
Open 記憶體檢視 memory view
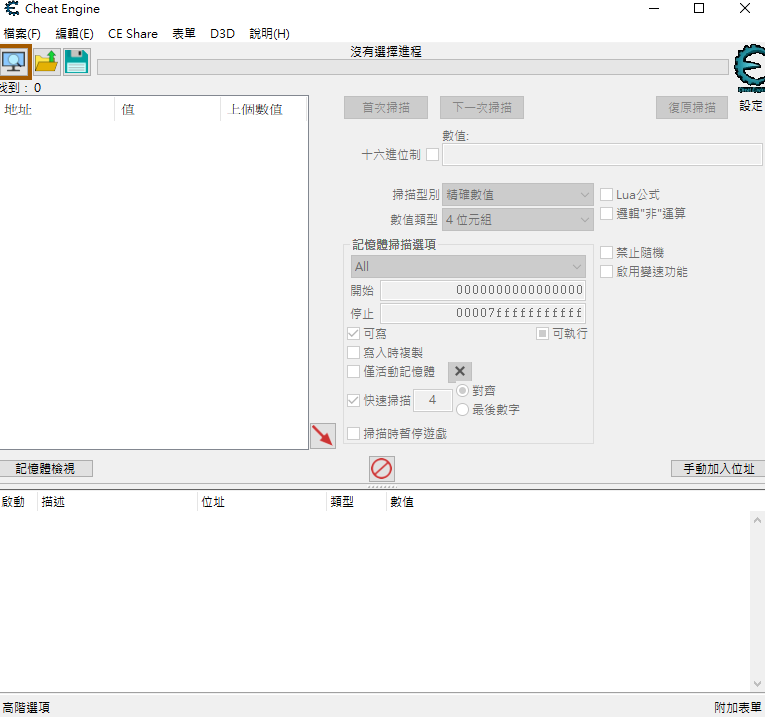46,469
